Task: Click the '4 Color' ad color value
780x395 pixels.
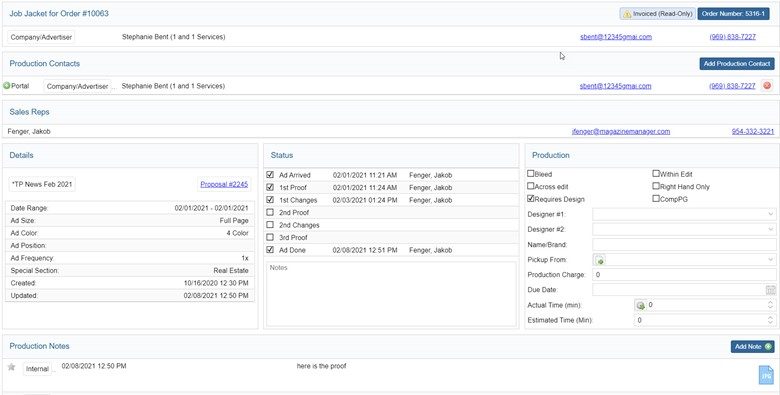Action: coord(237,233)
